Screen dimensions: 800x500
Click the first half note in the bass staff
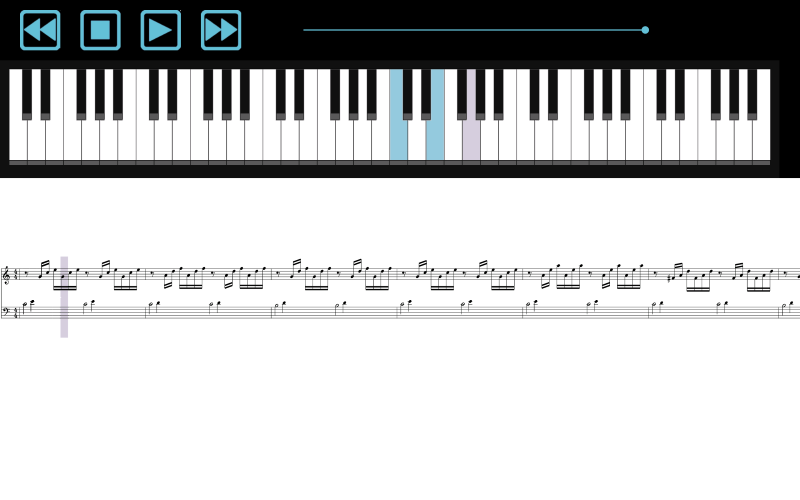[23, 305]
